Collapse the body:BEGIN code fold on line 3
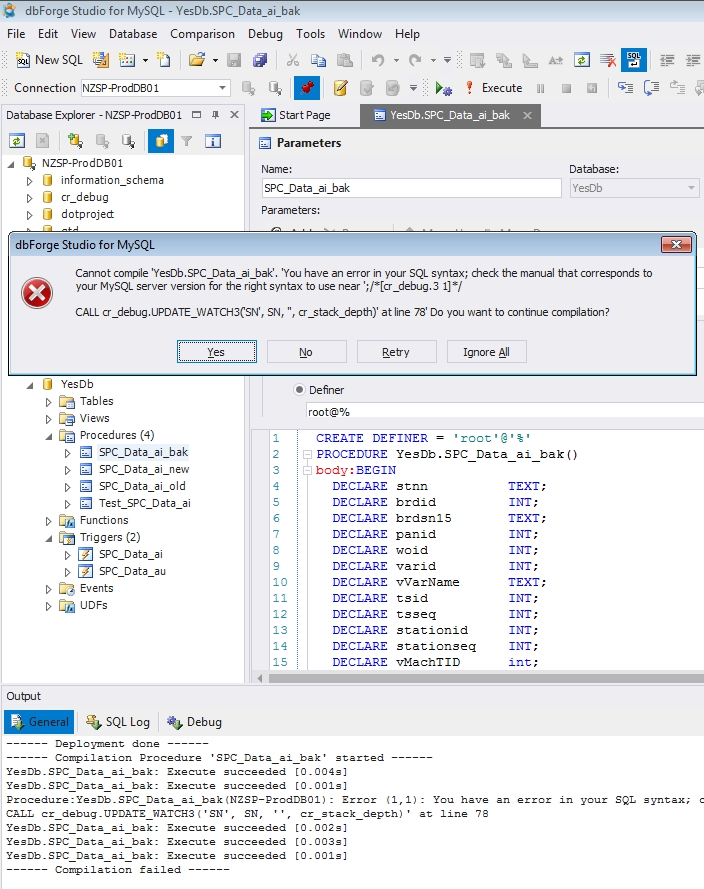The width and height of the screenshot is (704, 889). coord(307,470)
